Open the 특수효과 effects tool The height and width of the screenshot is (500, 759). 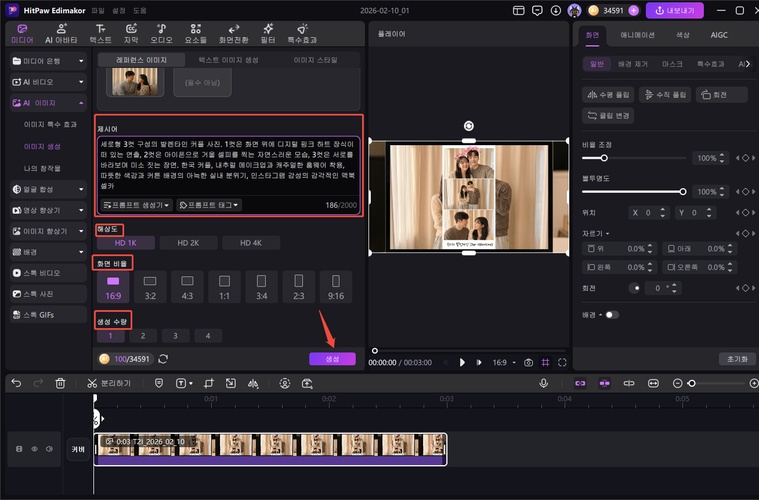tap(302, 34)
